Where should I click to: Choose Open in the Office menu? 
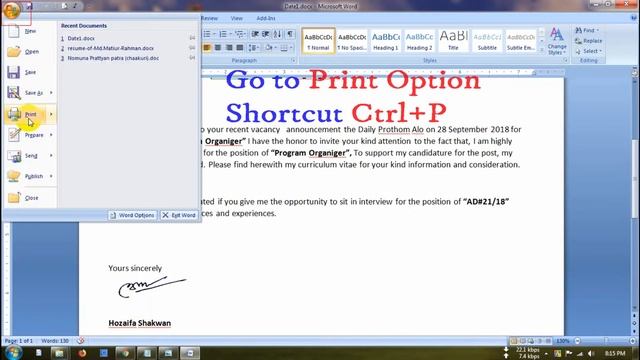[x=29, y=51]
